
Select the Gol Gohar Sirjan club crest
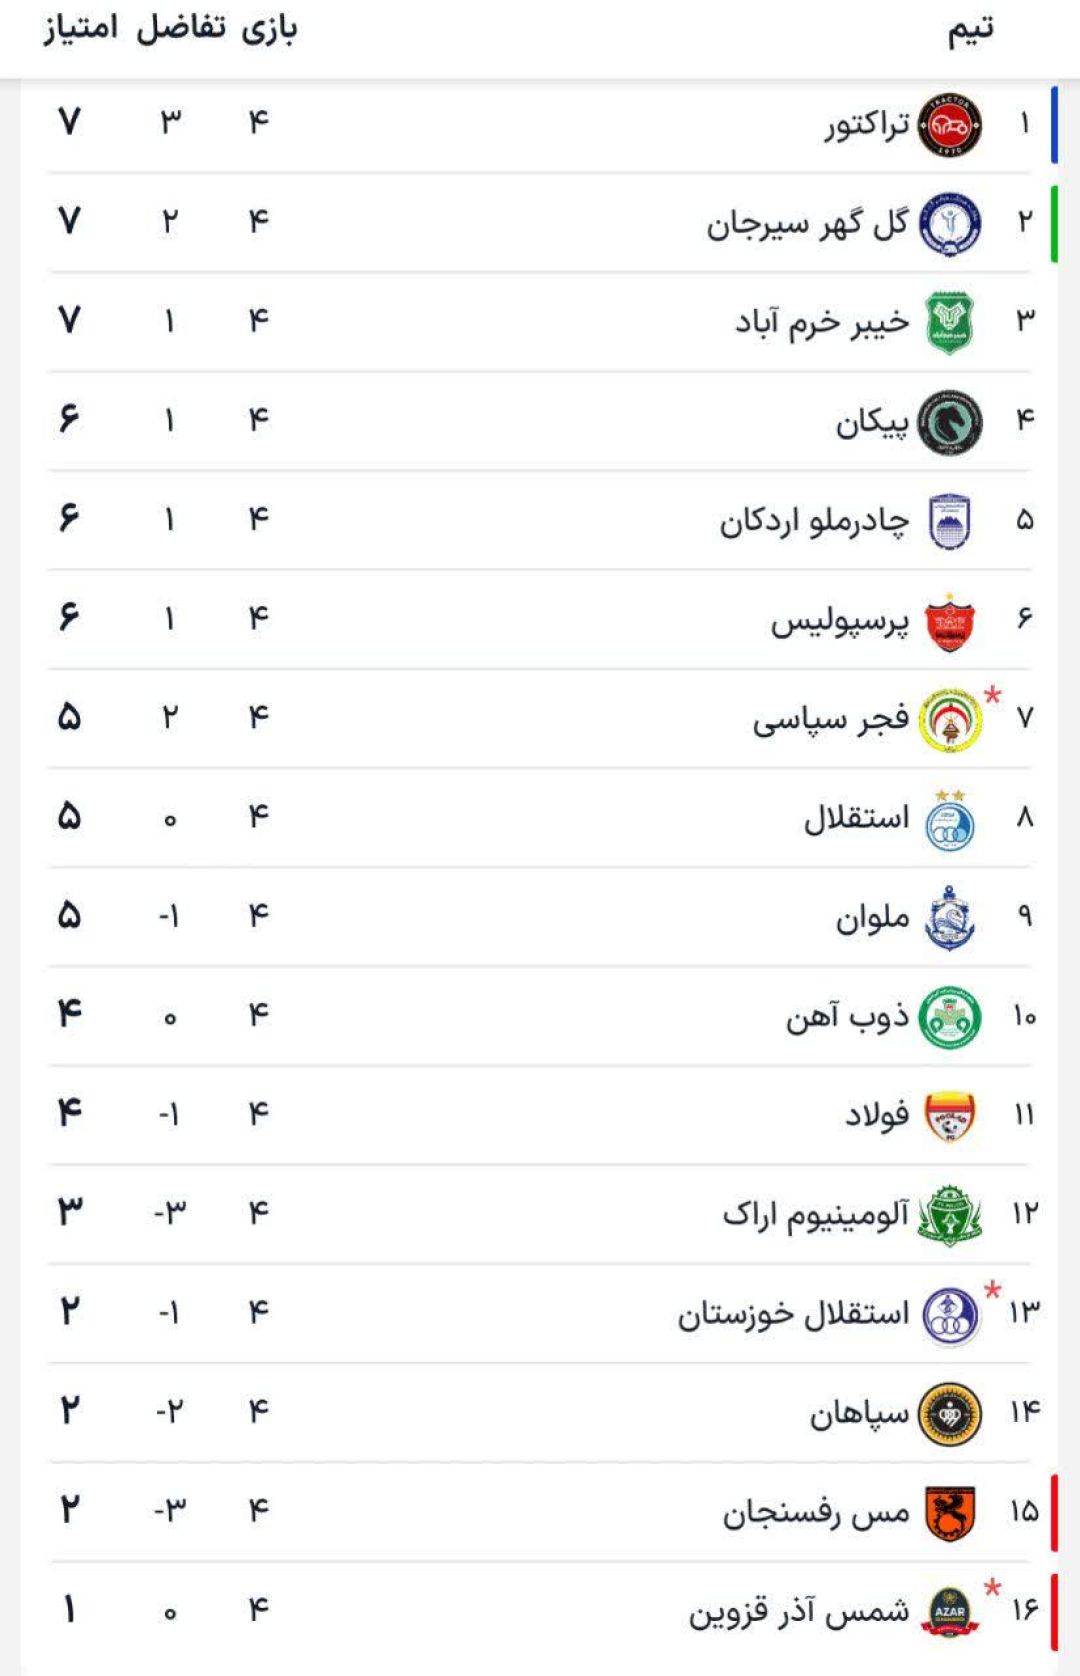[949, 224]
